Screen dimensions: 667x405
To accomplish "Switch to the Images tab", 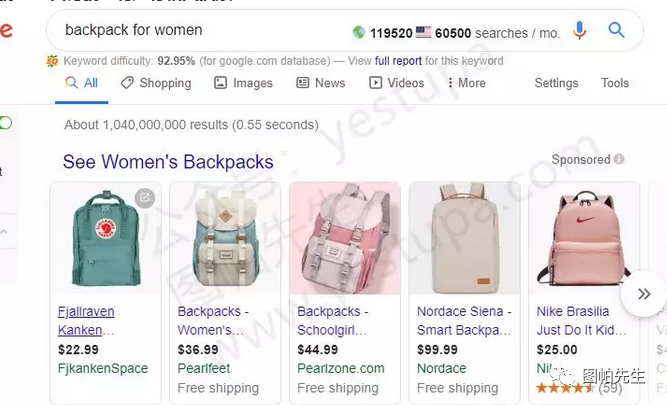I will tap(243, 83).
